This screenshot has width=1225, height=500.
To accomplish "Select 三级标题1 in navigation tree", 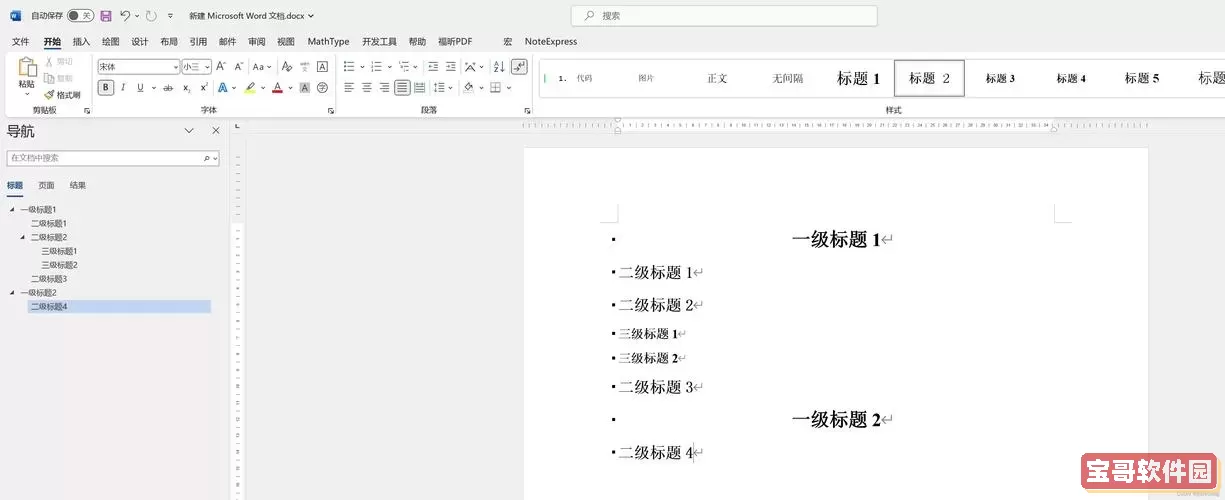I will pyautogui.click(x=59, y=251).
